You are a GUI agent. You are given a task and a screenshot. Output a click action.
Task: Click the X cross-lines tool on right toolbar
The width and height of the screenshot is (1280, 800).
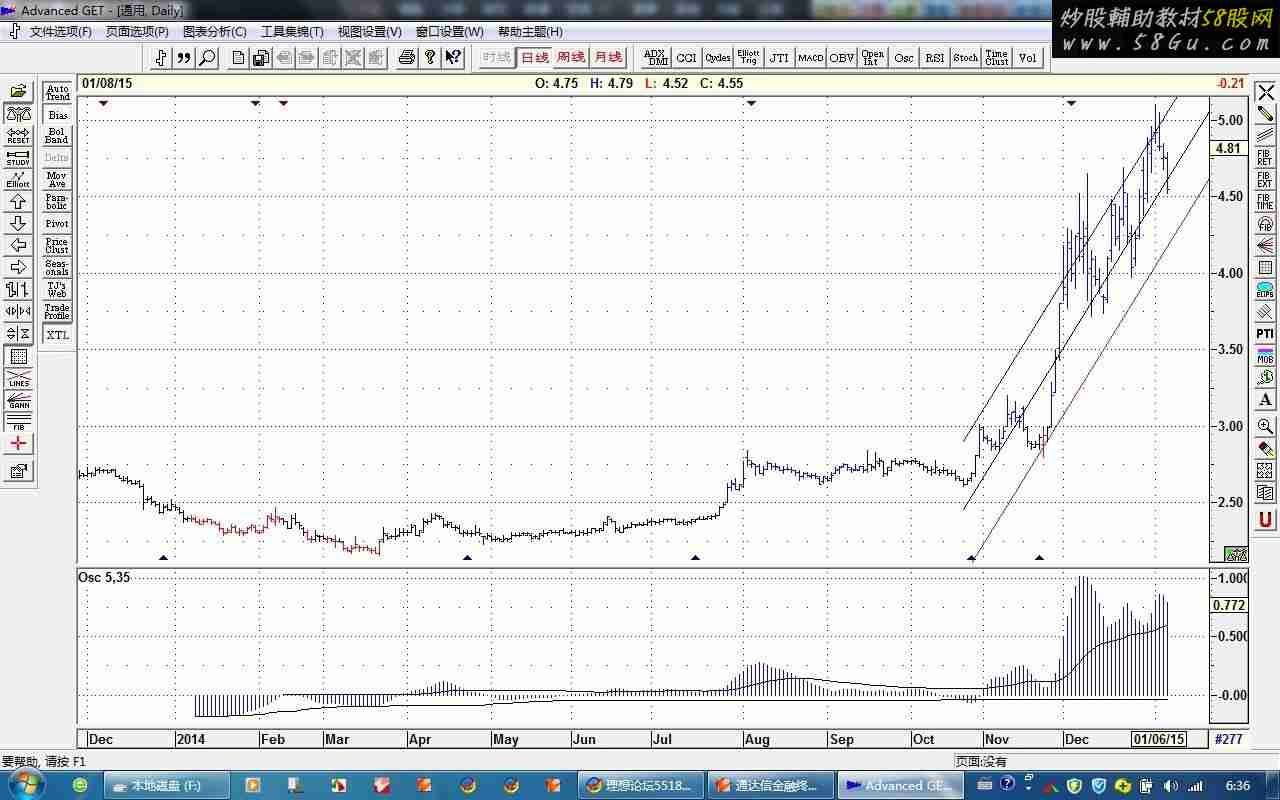click(x=1265, y=92)
